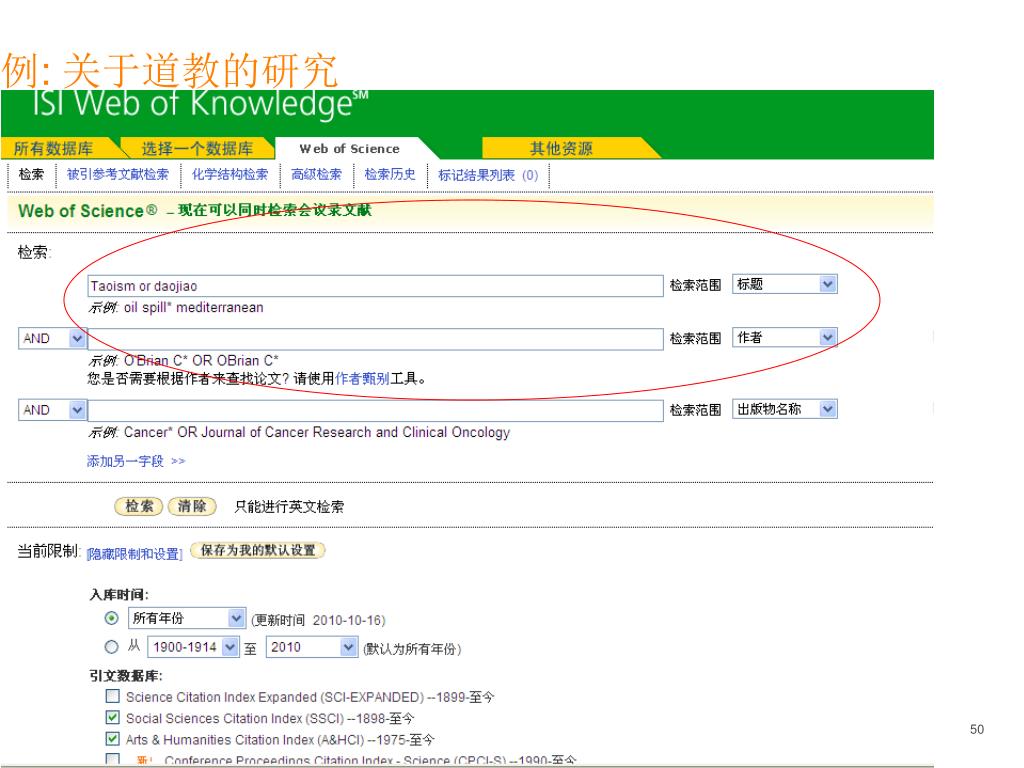Open the 其他资源 tab

(x=561, y=148)
